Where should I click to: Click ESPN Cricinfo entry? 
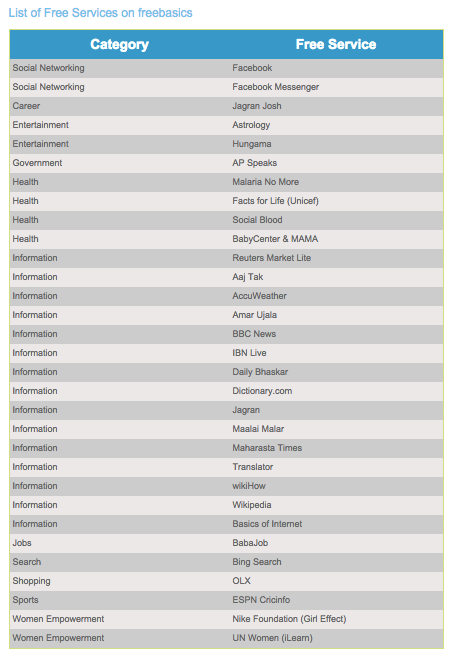(261, 600)
